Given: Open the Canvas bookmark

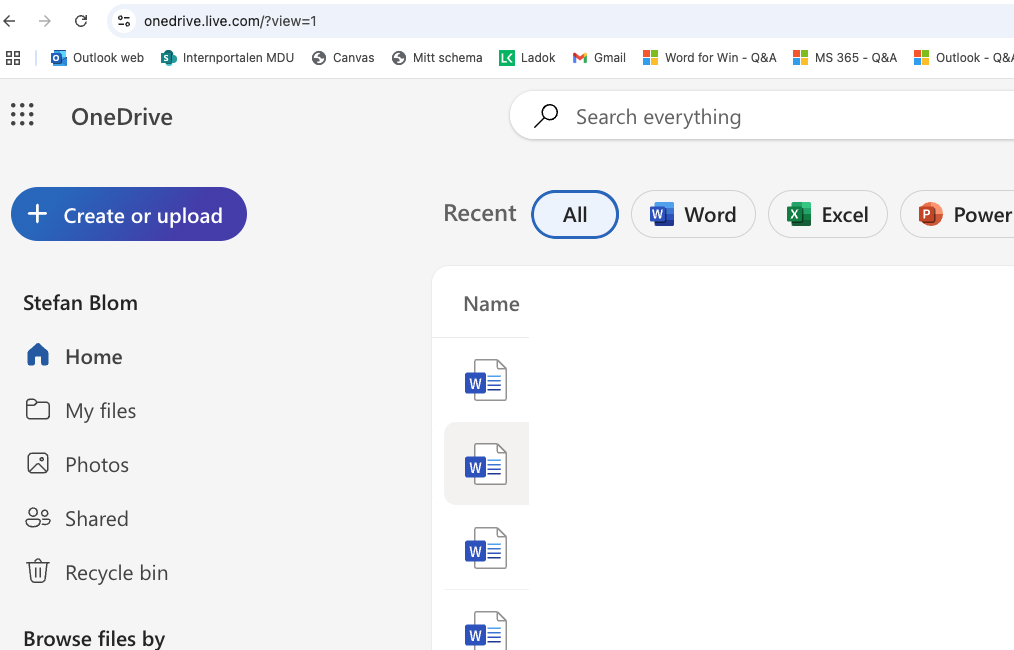Looking at the screenshot, I should tap(343, 58).
